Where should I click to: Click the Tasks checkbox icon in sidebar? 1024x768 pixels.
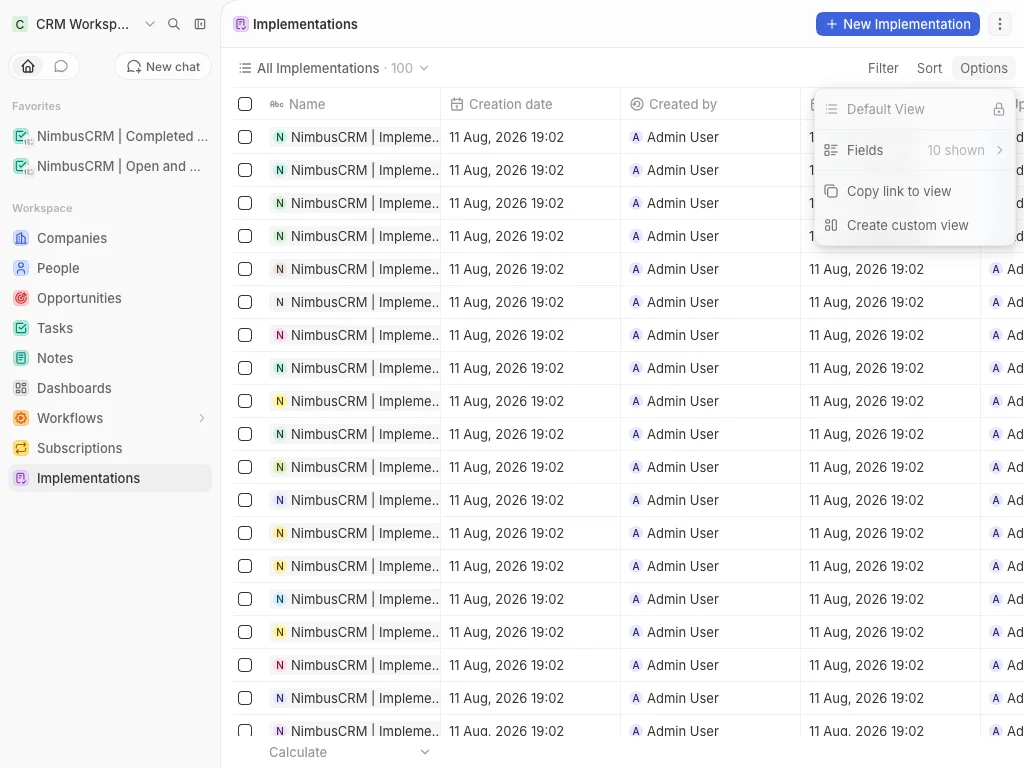tap(21, 328)
